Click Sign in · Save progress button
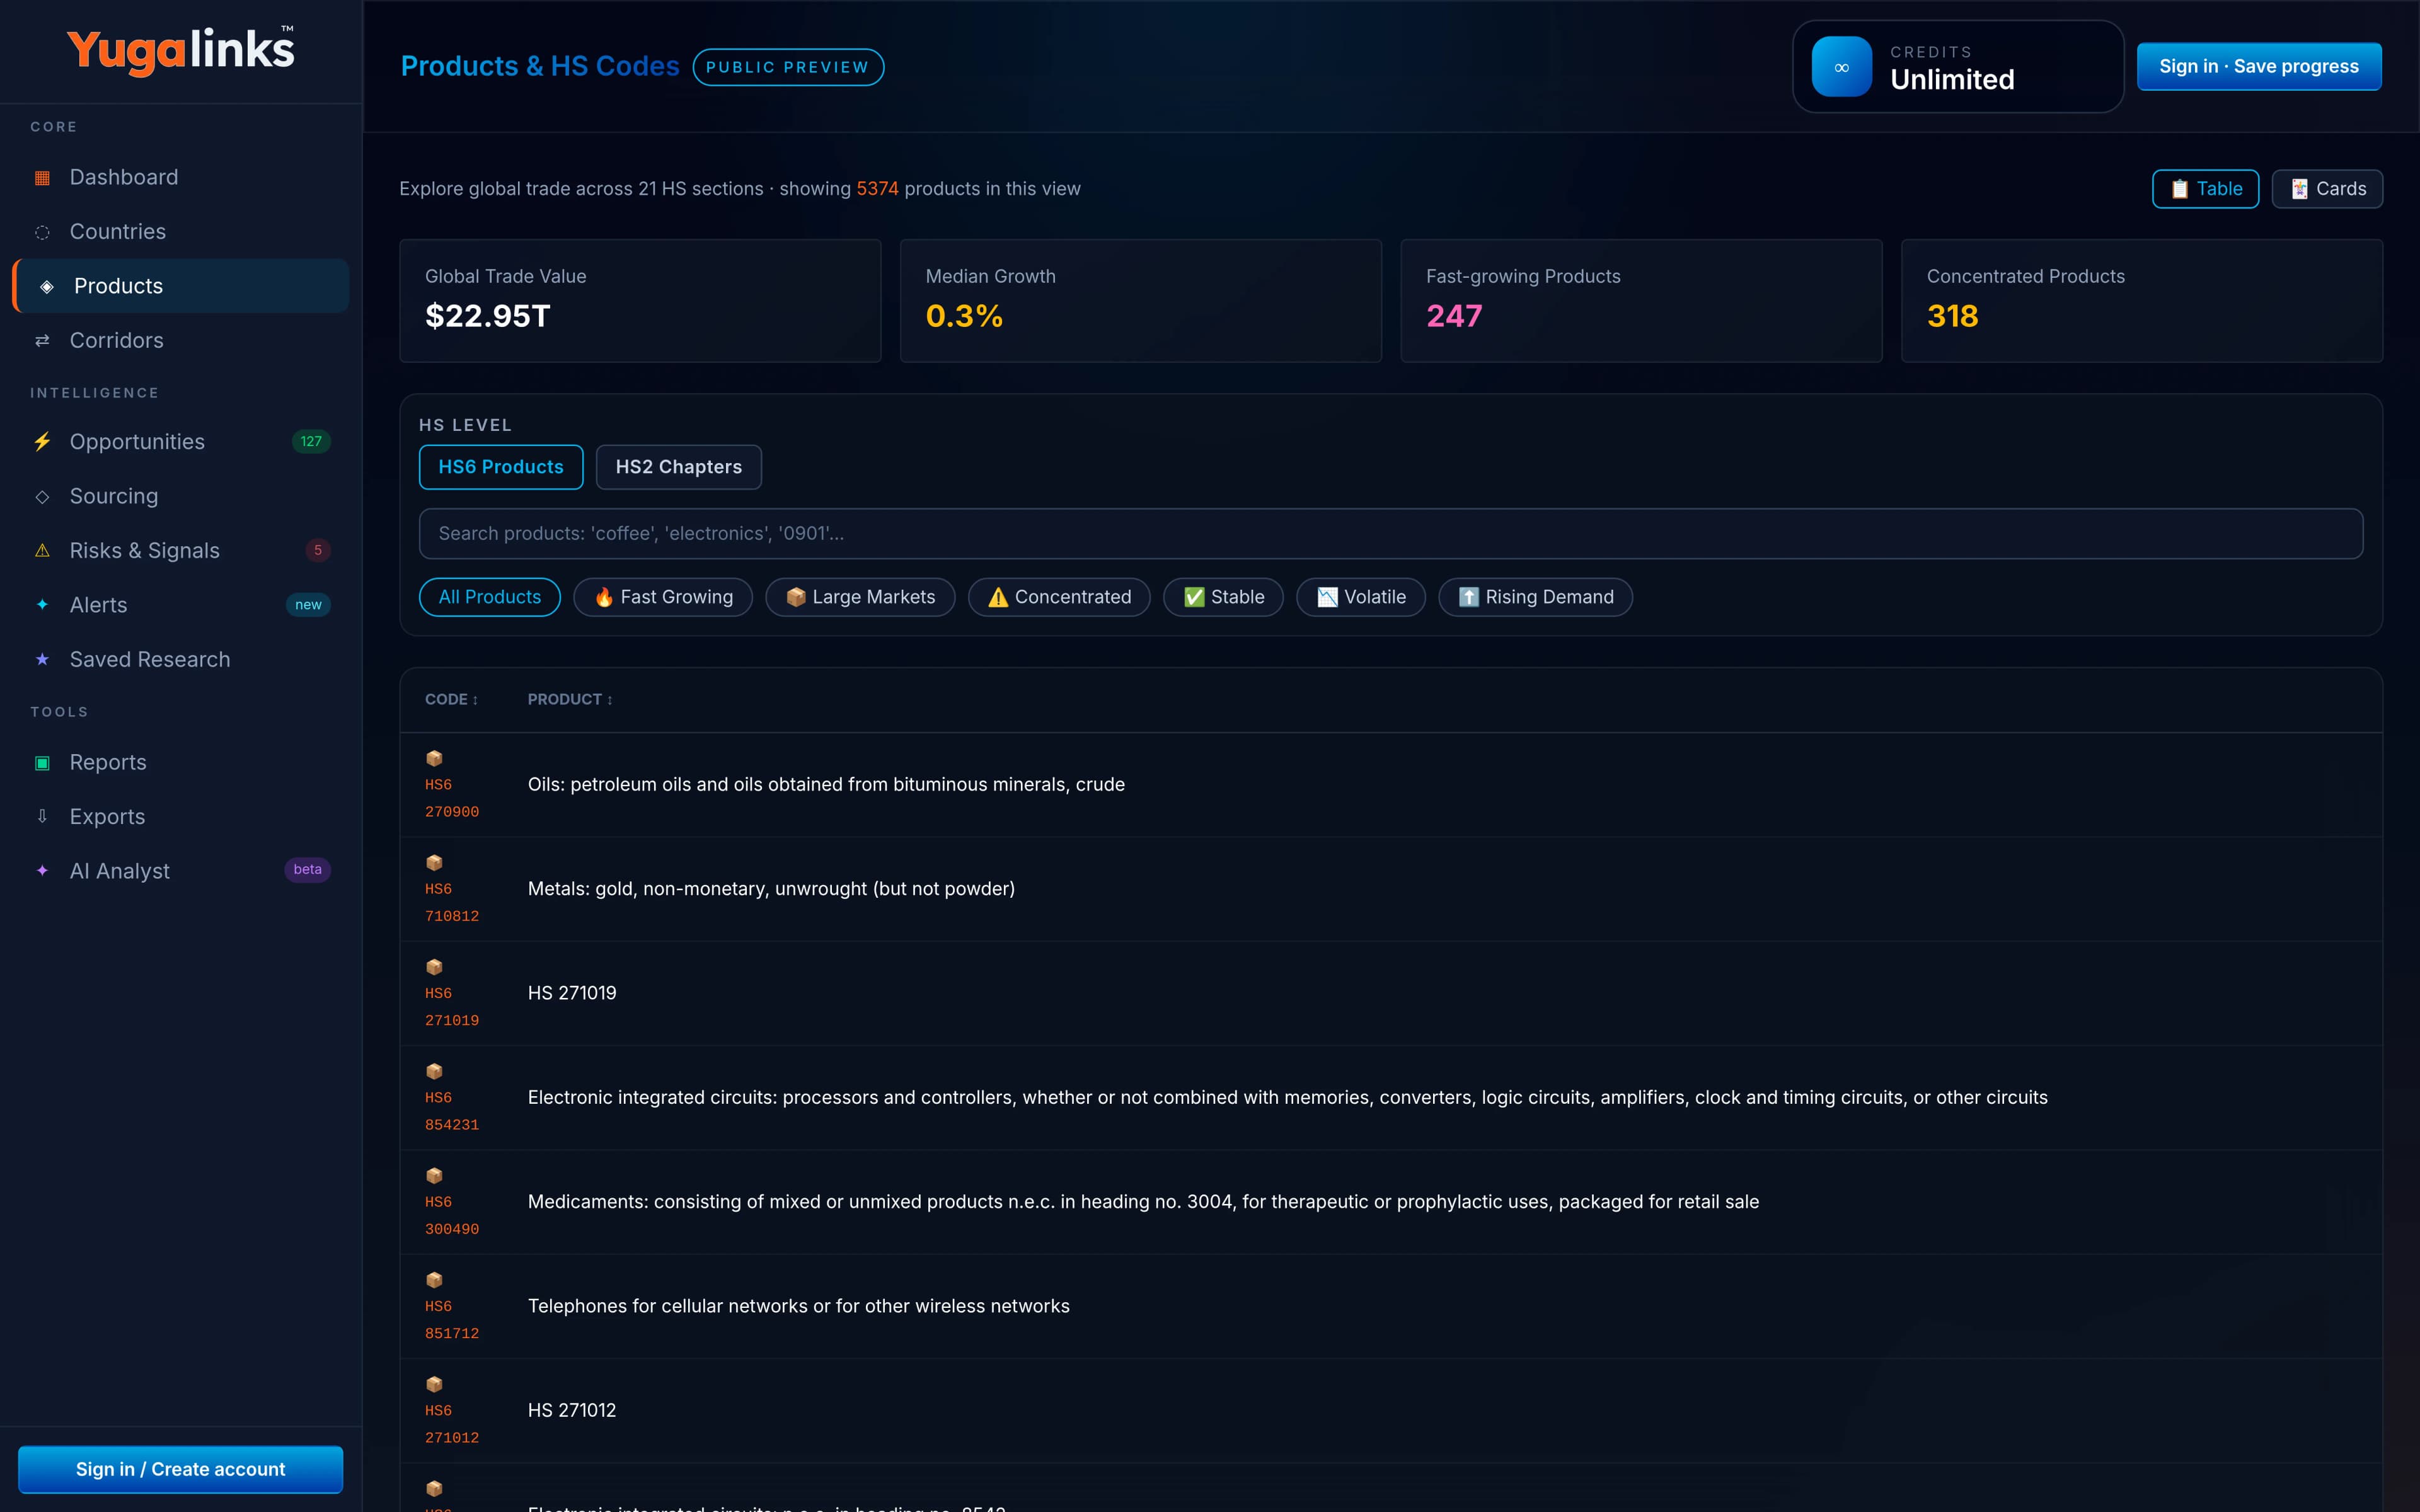2420x1512 pixels. tap(2259, 67)
